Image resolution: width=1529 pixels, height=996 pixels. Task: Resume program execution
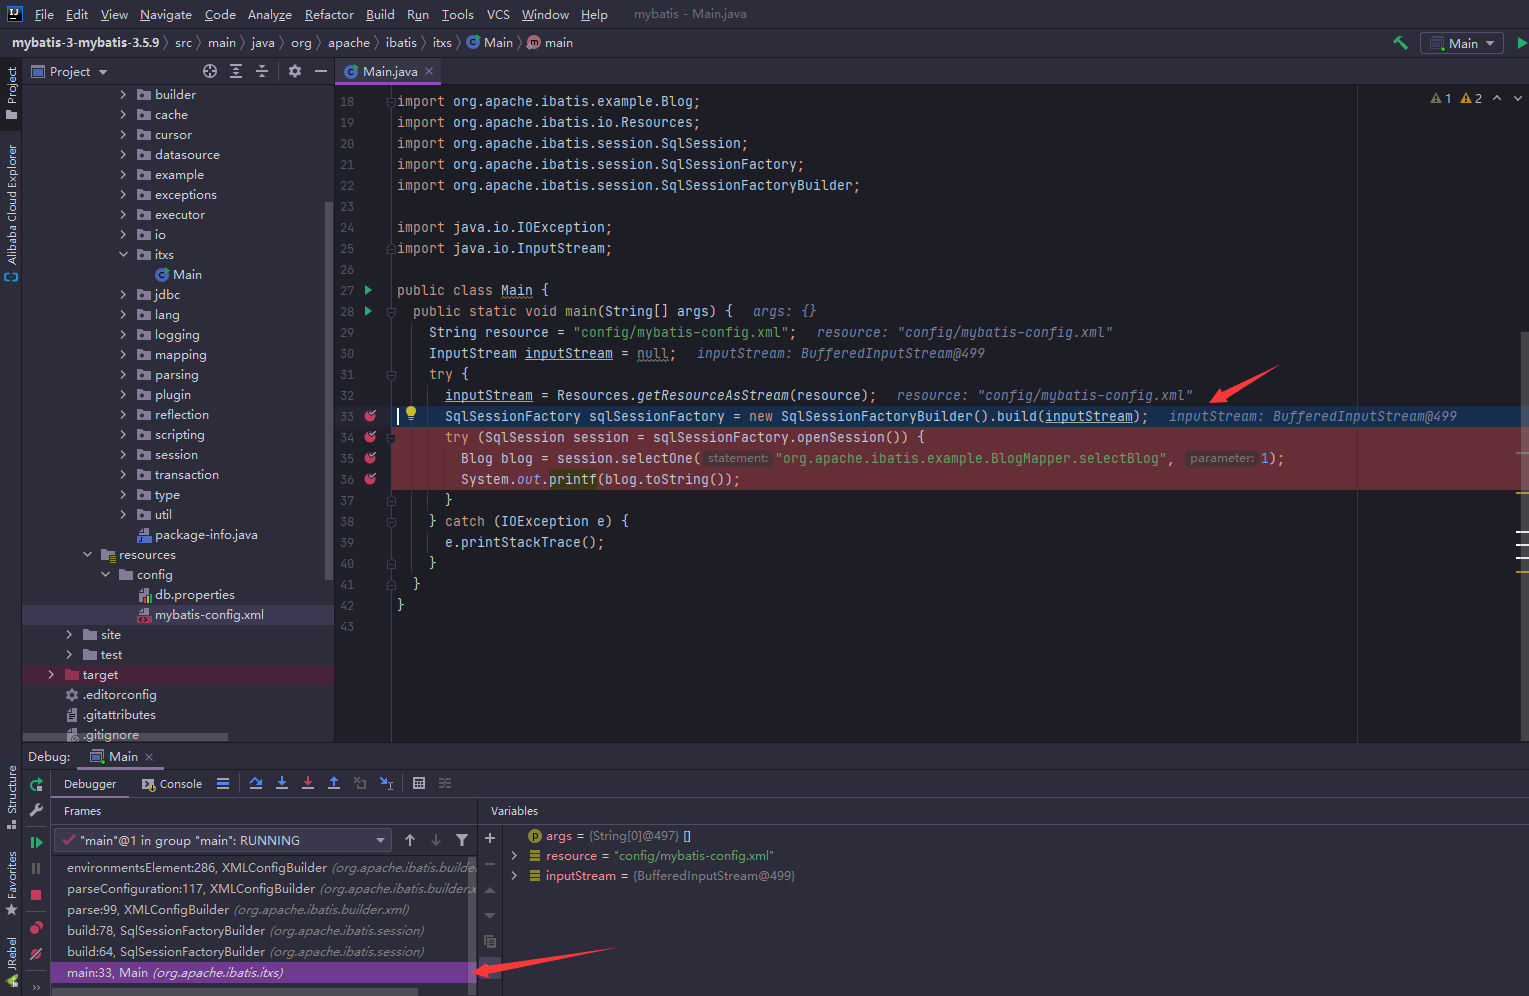tap(36, 842)
